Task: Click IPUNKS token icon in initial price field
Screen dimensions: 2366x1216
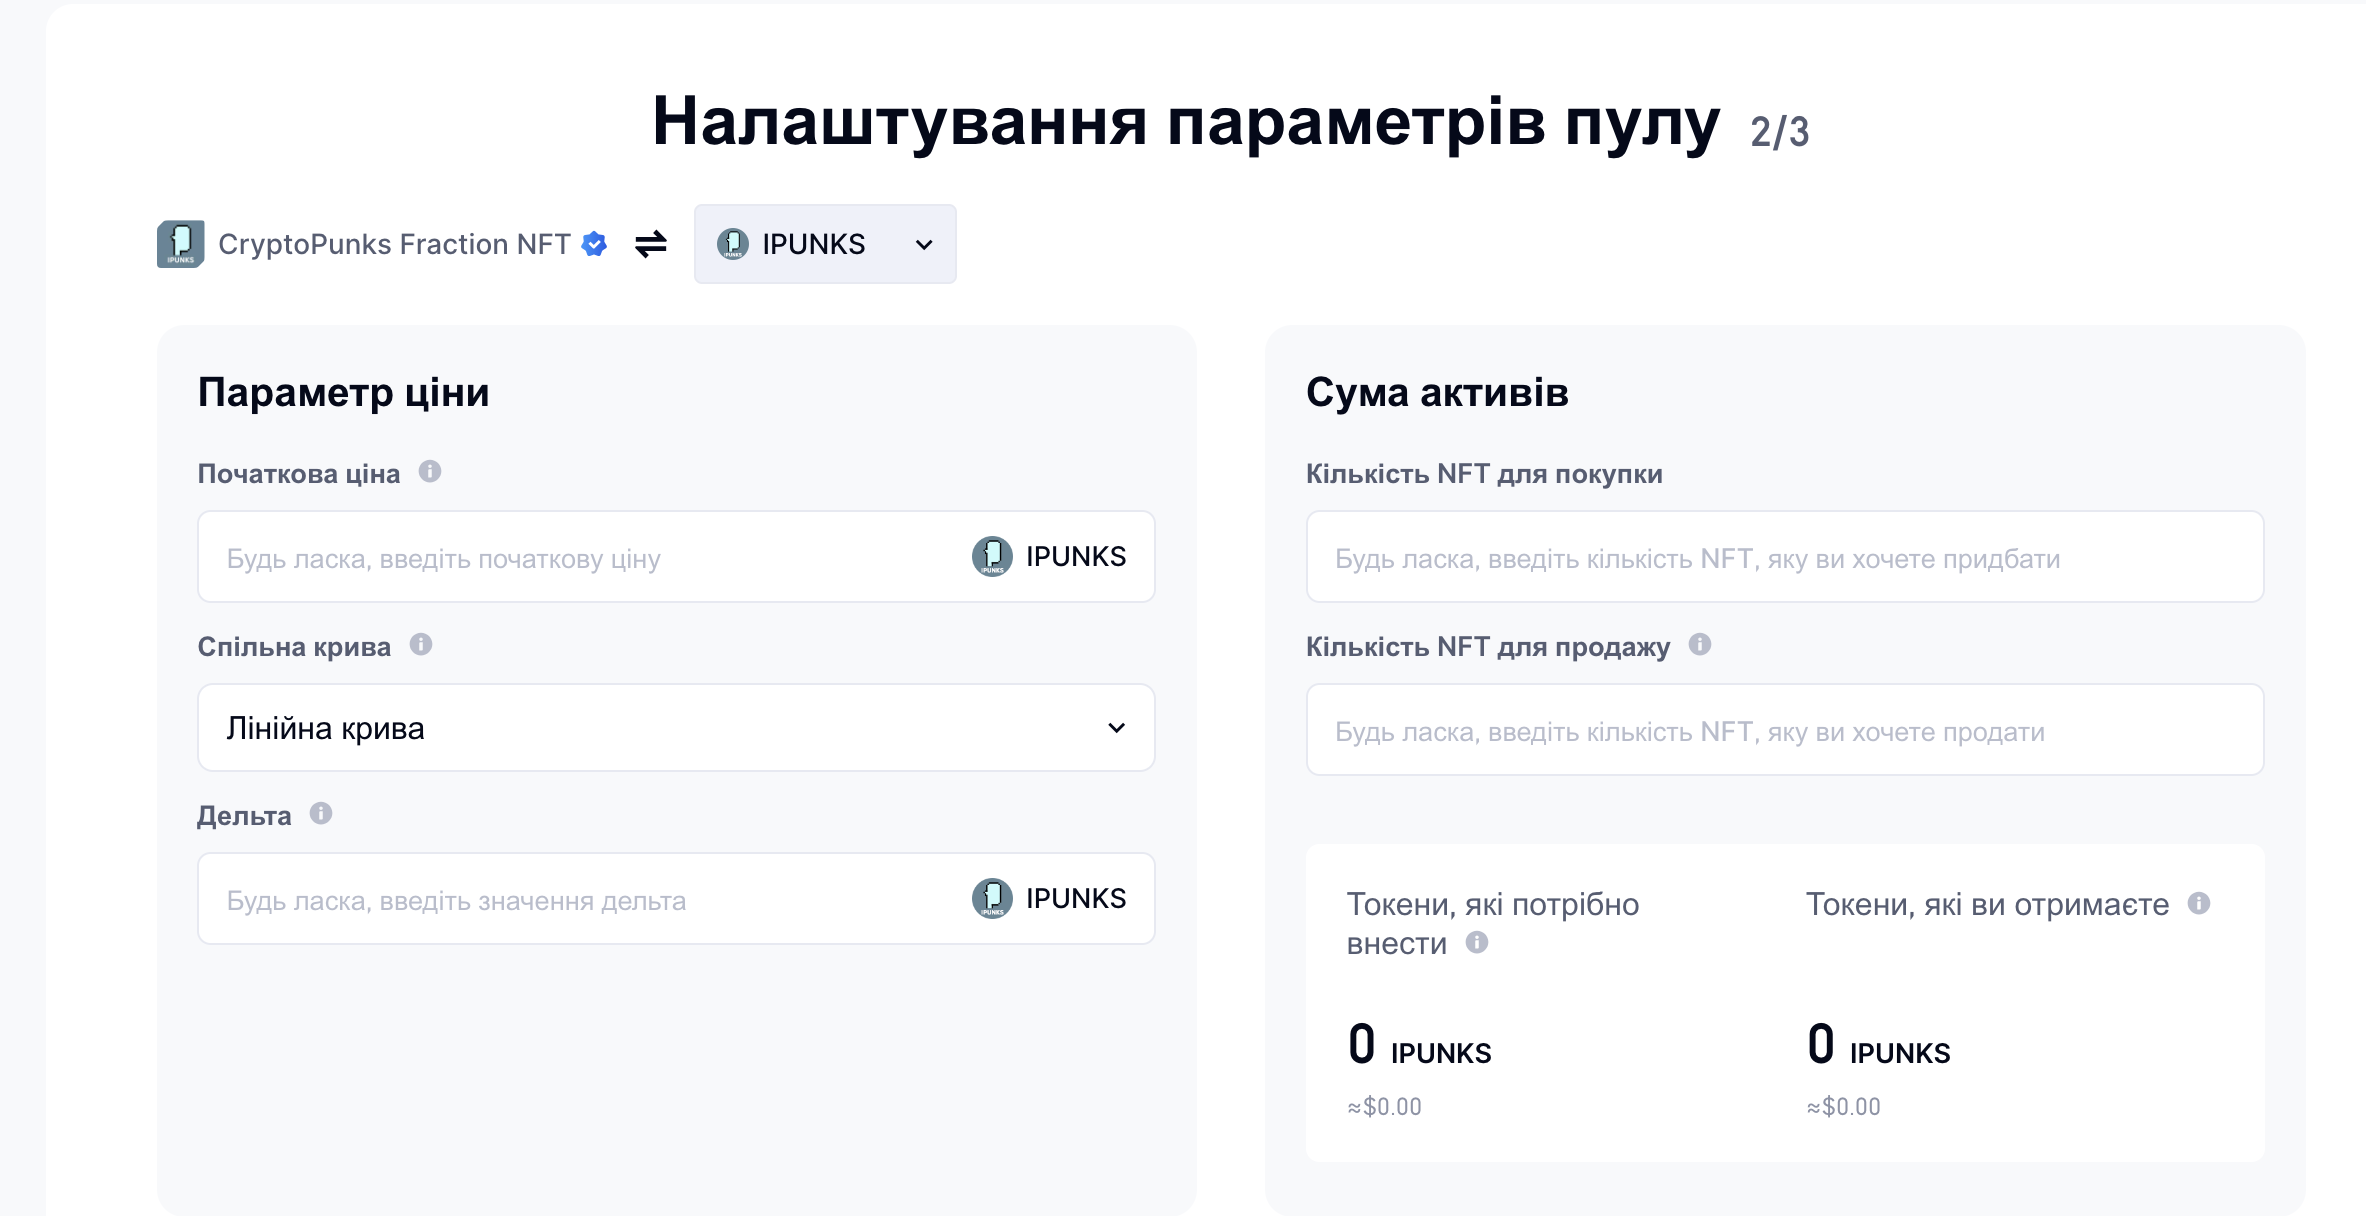Action: (x=992, y=557)
